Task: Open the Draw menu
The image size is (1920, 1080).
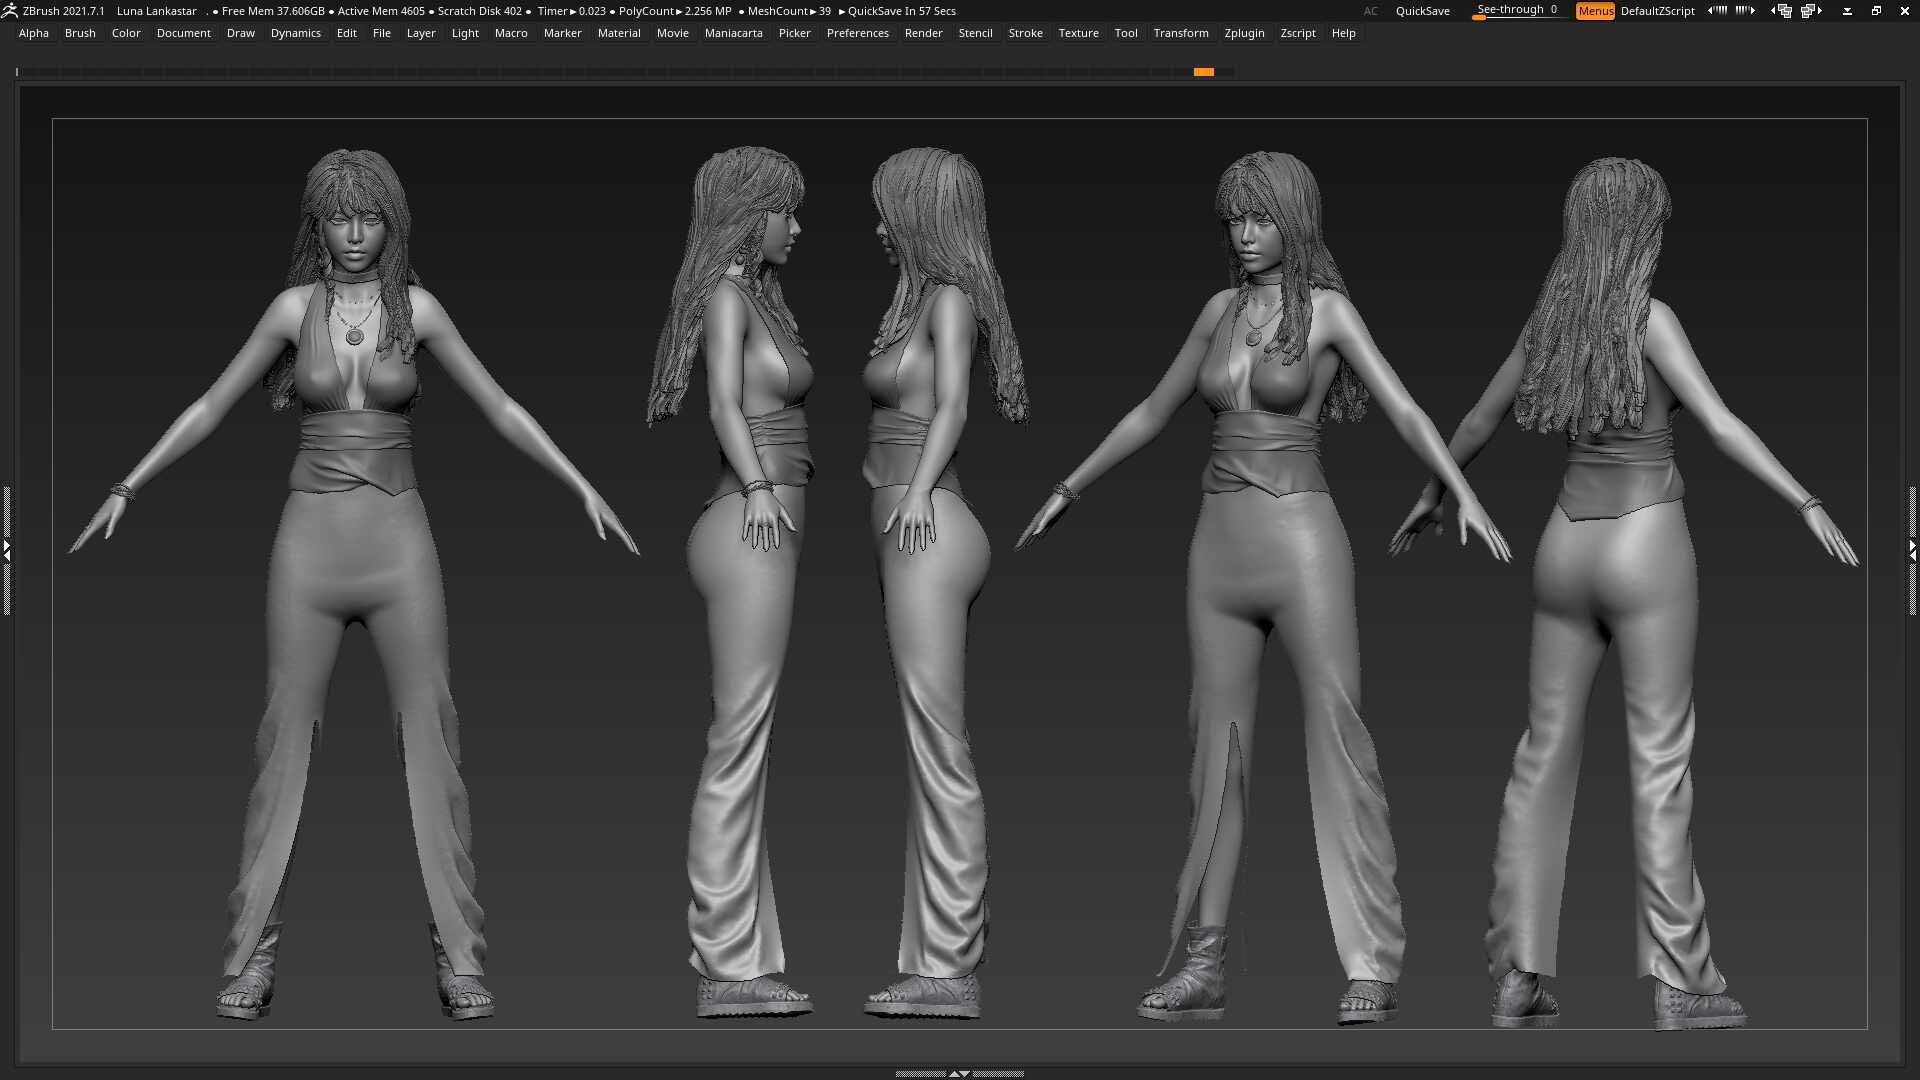Action: pos(241,33)
